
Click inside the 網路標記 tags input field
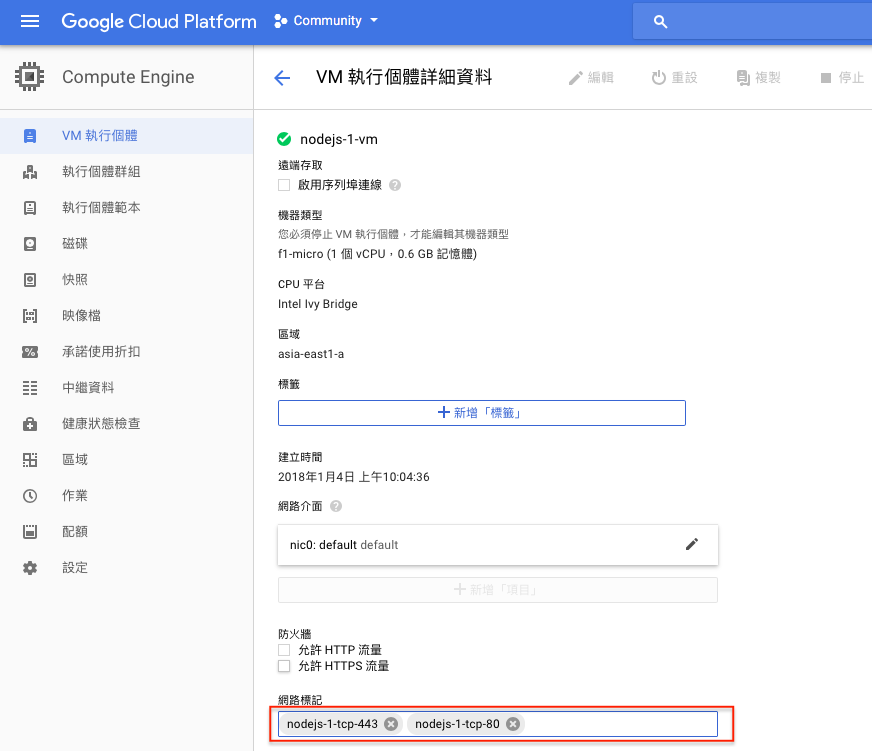620,724
